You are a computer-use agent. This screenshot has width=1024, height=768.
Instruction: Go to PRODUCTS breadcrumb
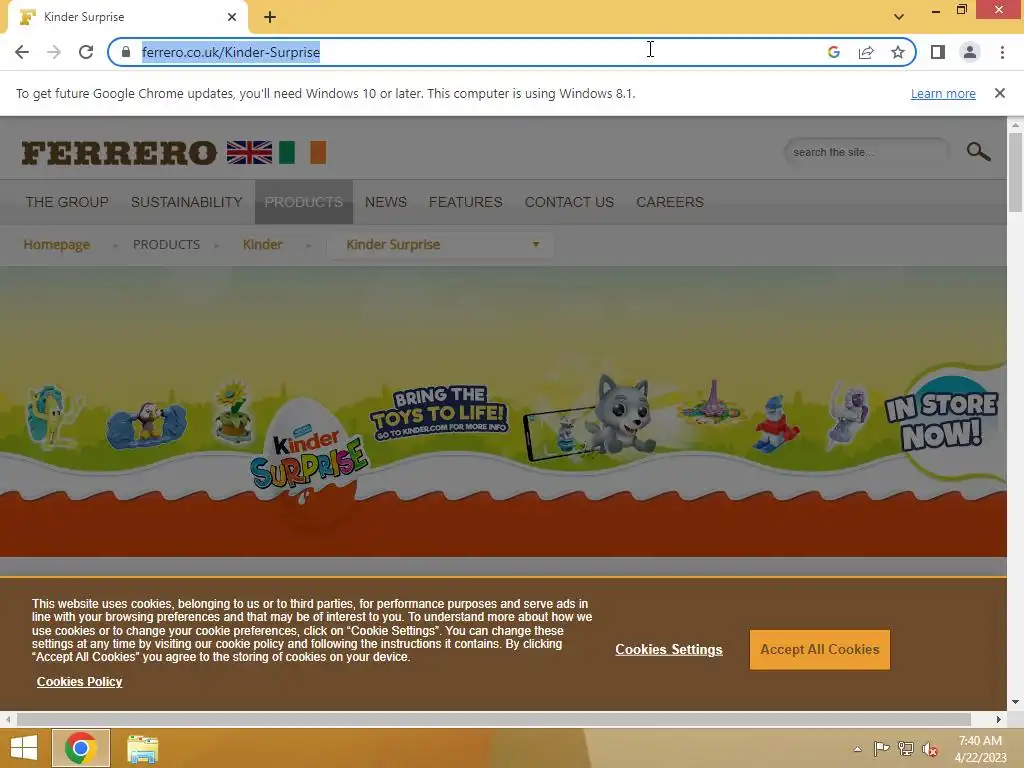coord(167,244)
